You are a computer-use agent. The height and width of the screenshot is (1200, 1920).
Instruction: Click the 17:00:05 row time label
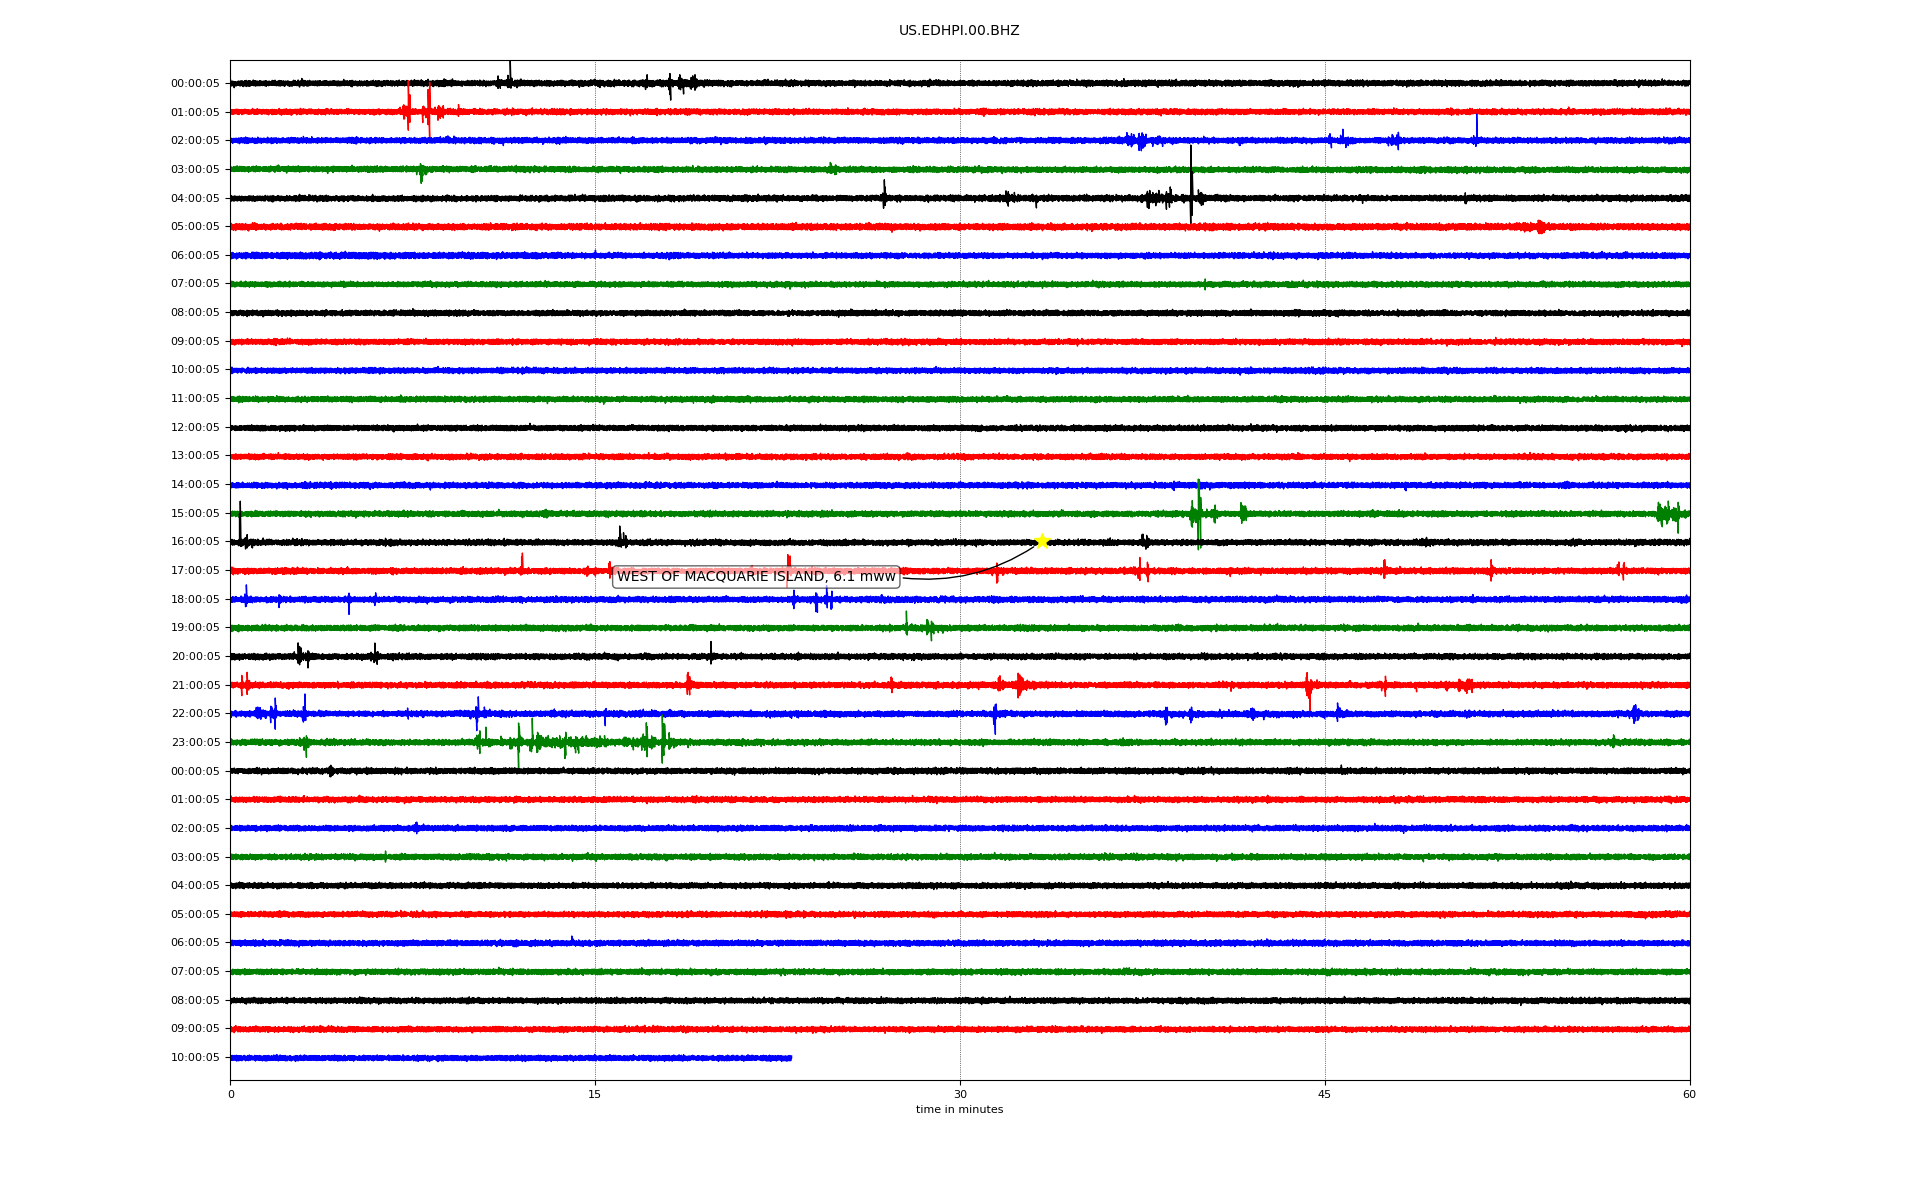pos(195,571)
